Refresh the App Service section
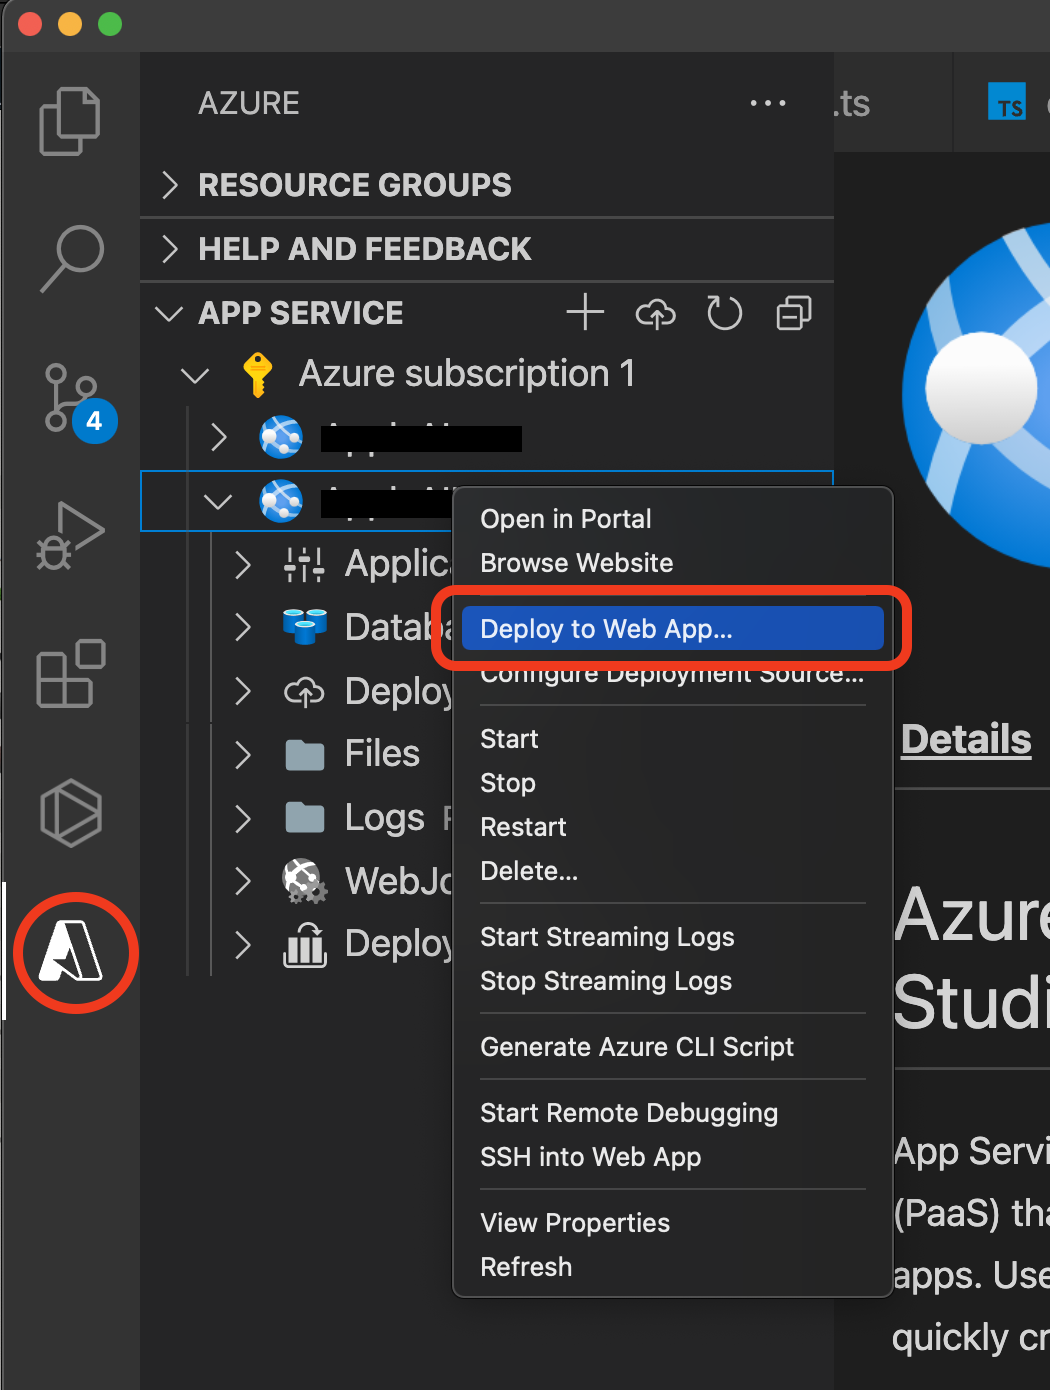The height and width of the screenshot is (1390, 1050). click(724, 313)
